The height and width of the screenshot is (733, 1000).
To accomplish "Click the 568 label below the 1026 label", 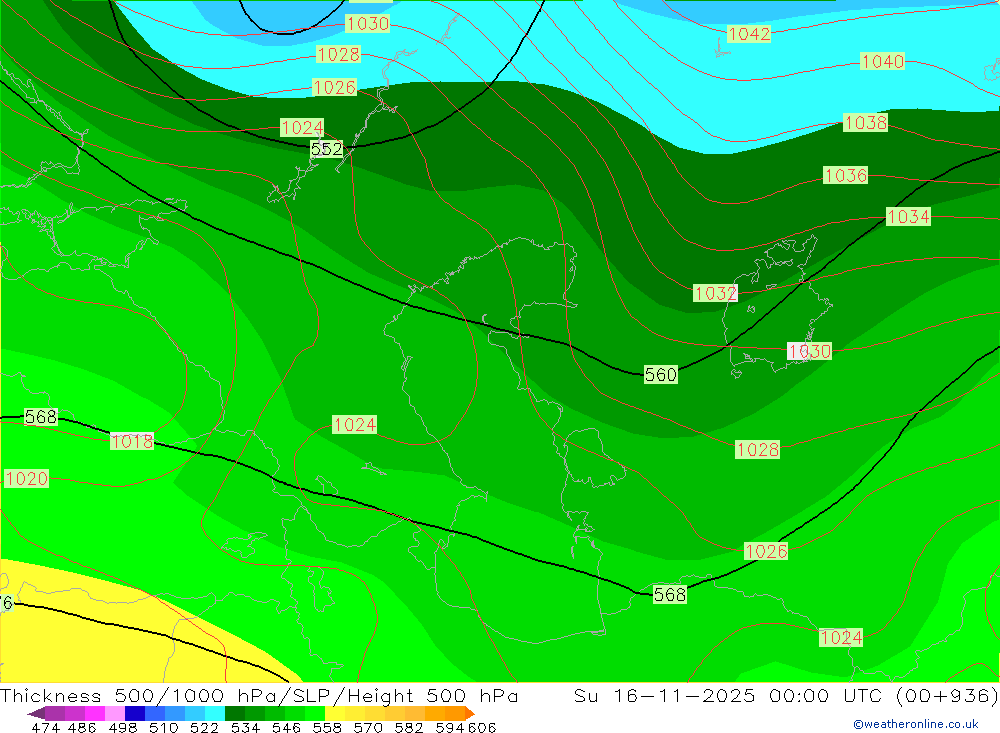I will click(x=670, y=595).
